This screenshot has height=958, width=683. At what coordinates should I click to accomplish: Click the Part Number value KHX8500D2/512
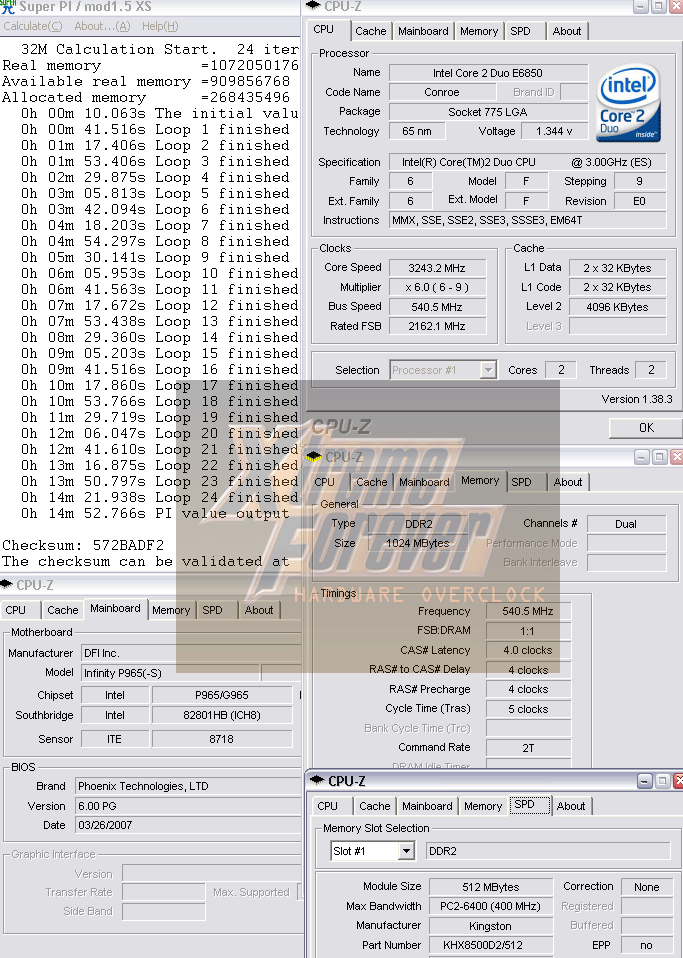coord(491,945)
